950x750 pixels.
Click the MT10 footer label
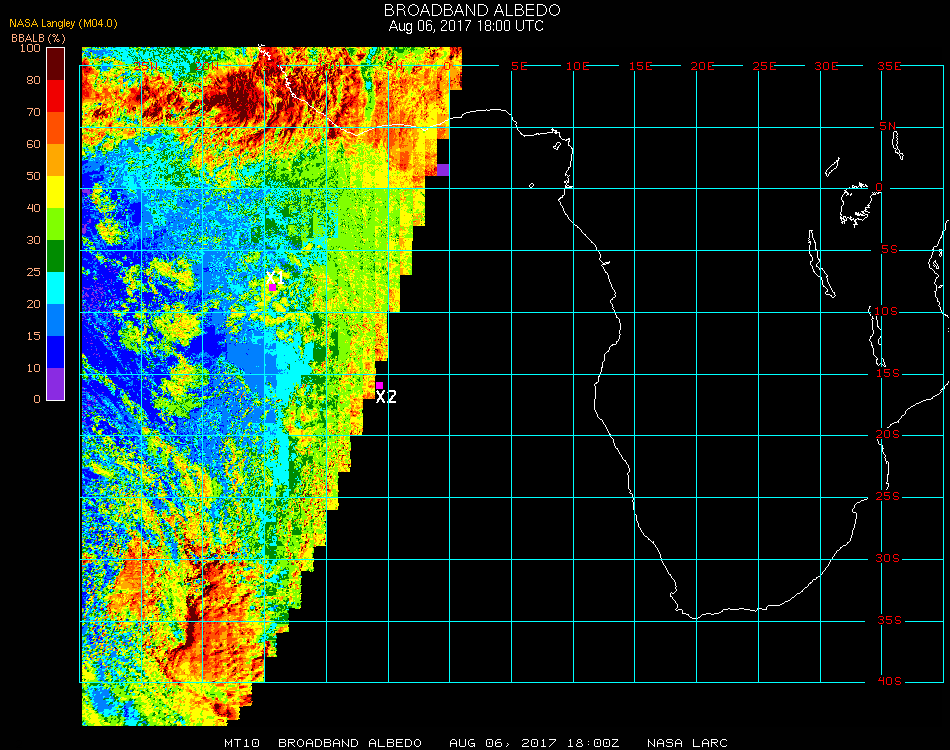click(x=240, y=743)
